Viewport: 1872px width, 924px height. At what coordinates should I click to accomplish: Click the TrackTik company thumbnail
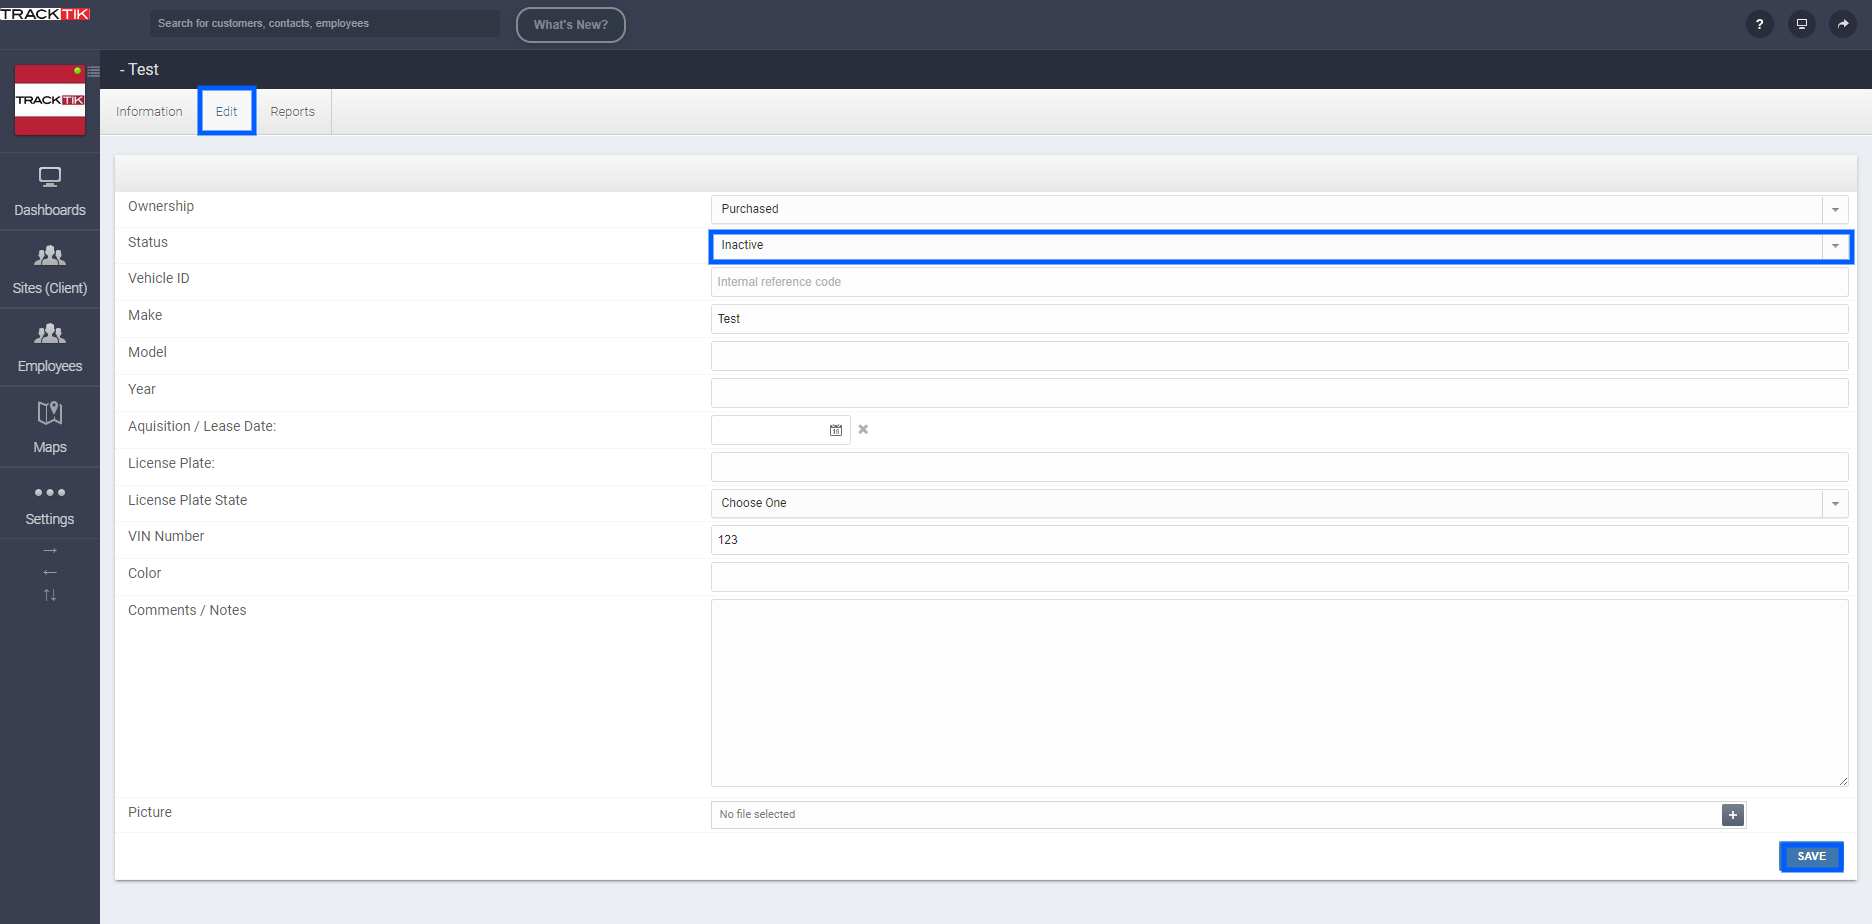coord(50,100)
